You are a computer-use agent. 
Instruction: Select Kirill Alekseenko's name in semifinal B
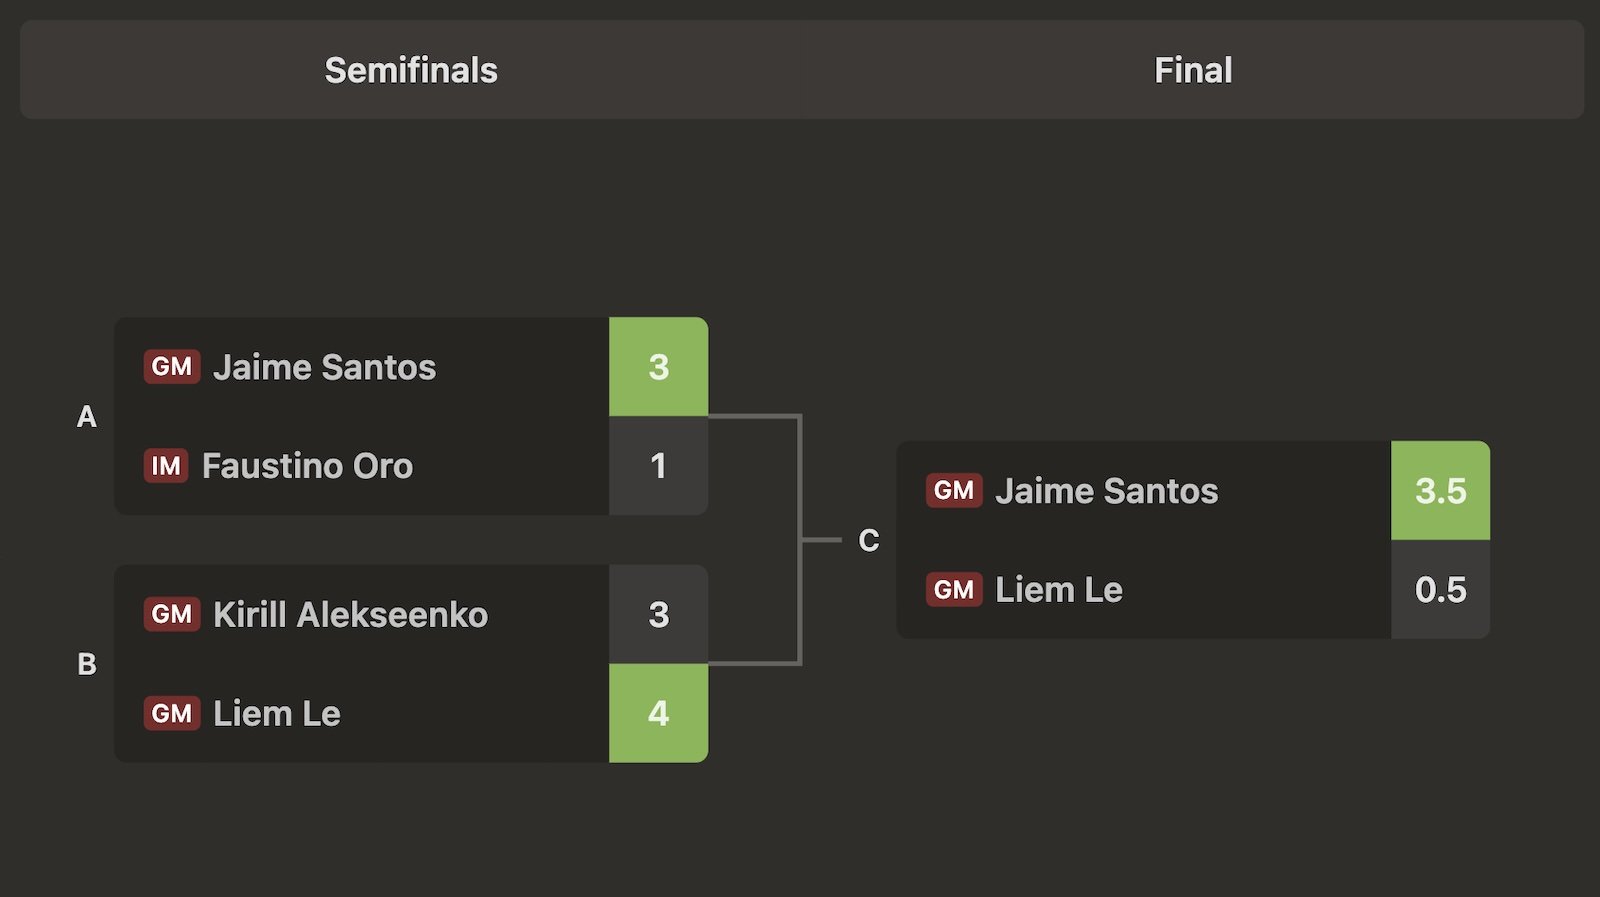coord(351,614)
